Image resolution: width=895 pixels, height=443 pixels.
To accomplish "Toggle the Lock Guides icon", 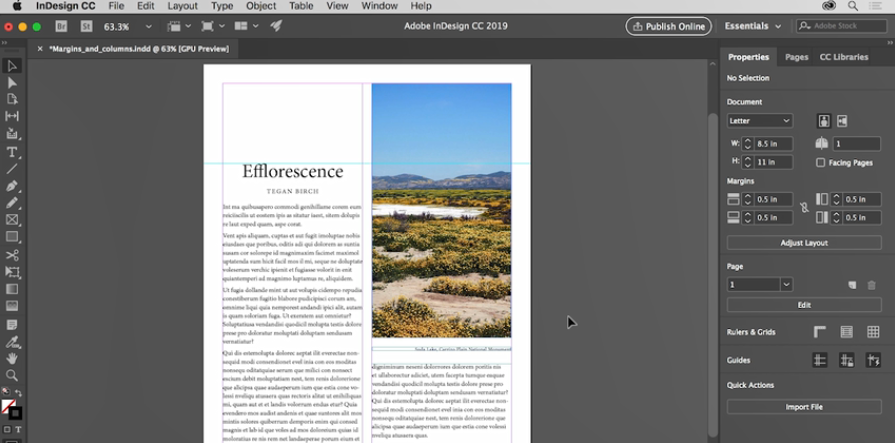I will coord(846,360).
